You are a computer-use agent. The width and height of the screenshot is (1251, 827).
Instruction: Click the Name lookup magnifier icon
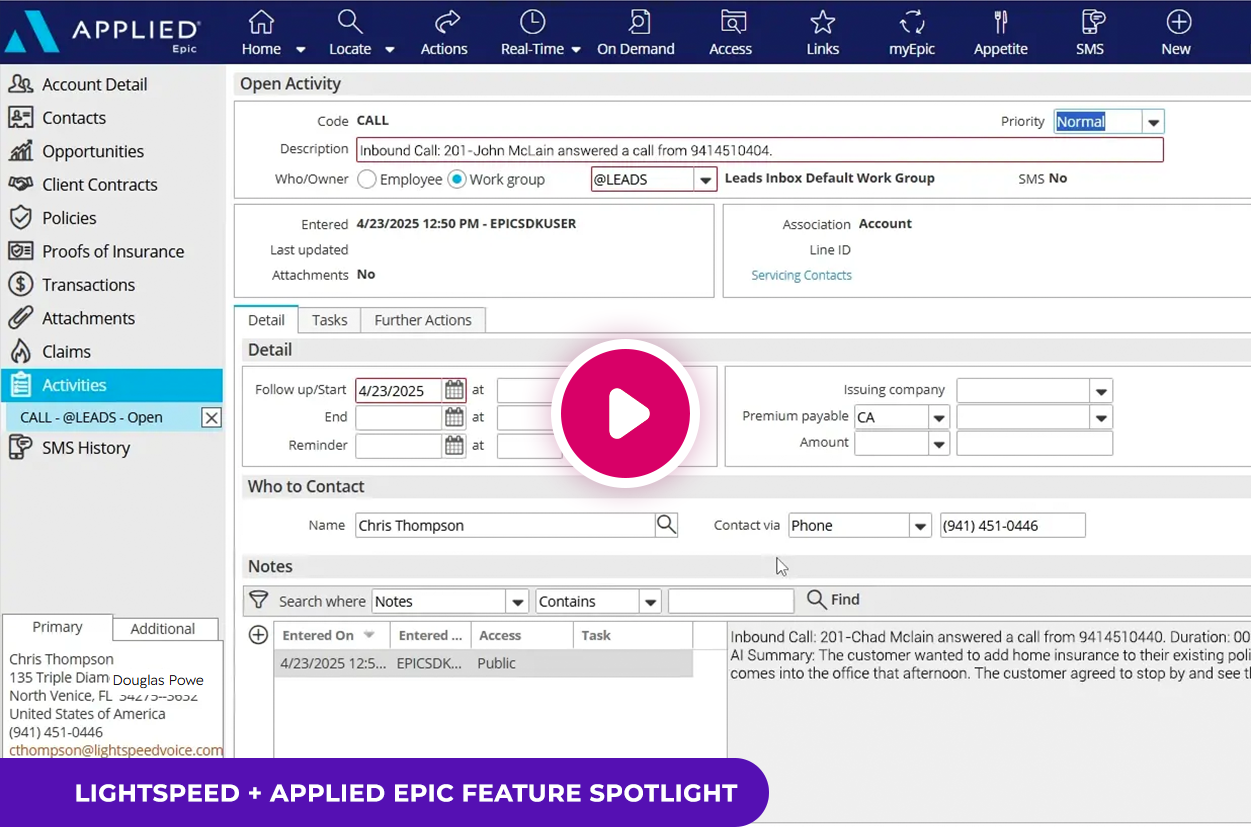(x=666, y=524)
